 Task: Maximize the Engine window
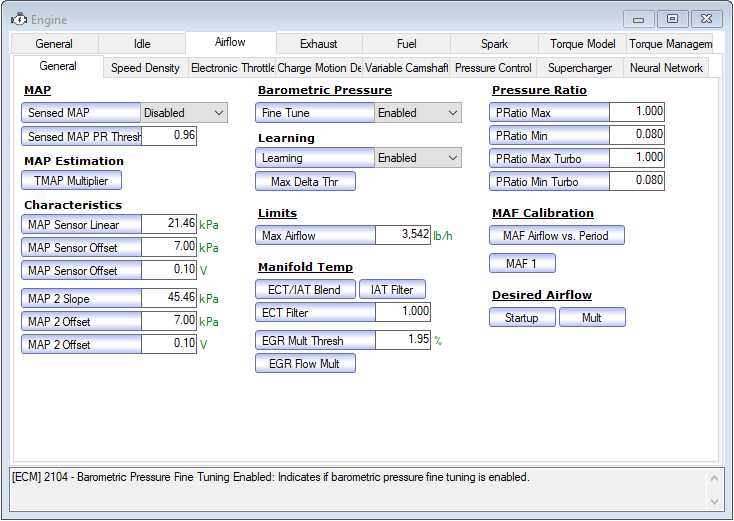tap(672, 18)
